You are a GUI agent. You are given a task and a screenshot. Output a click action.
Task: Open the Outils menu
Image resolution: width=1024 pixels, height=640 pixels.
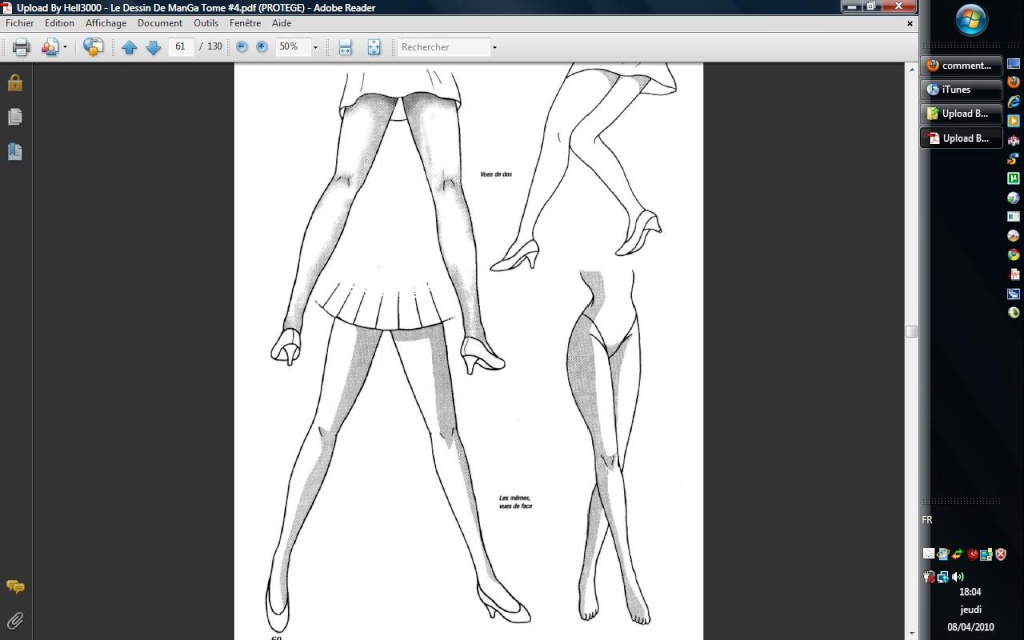206,23
